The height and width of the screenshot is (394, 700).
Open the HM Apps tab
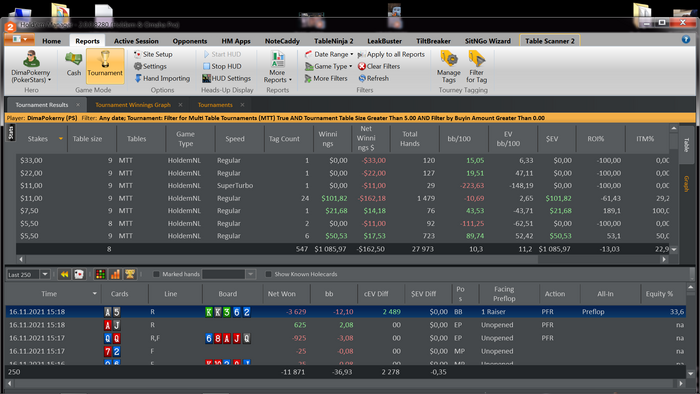pyautogui.click(x=236, y=41)
